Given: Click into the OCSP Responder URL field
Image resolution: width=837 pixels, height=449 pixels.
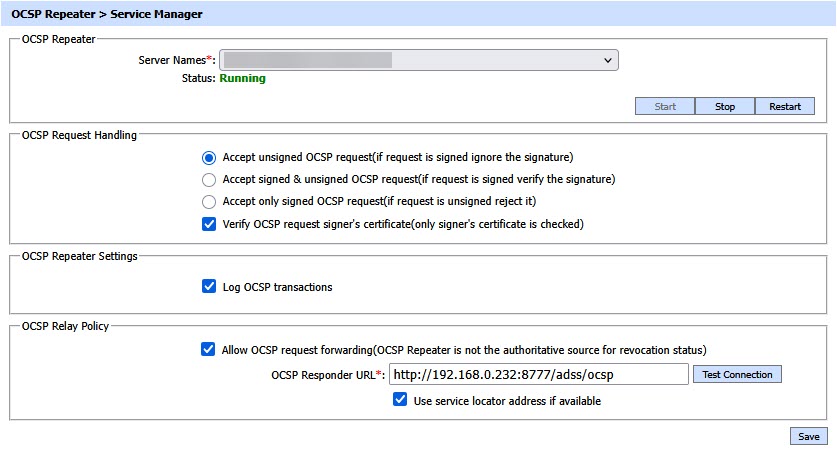Looking at the screenshot, I should 538,375.
